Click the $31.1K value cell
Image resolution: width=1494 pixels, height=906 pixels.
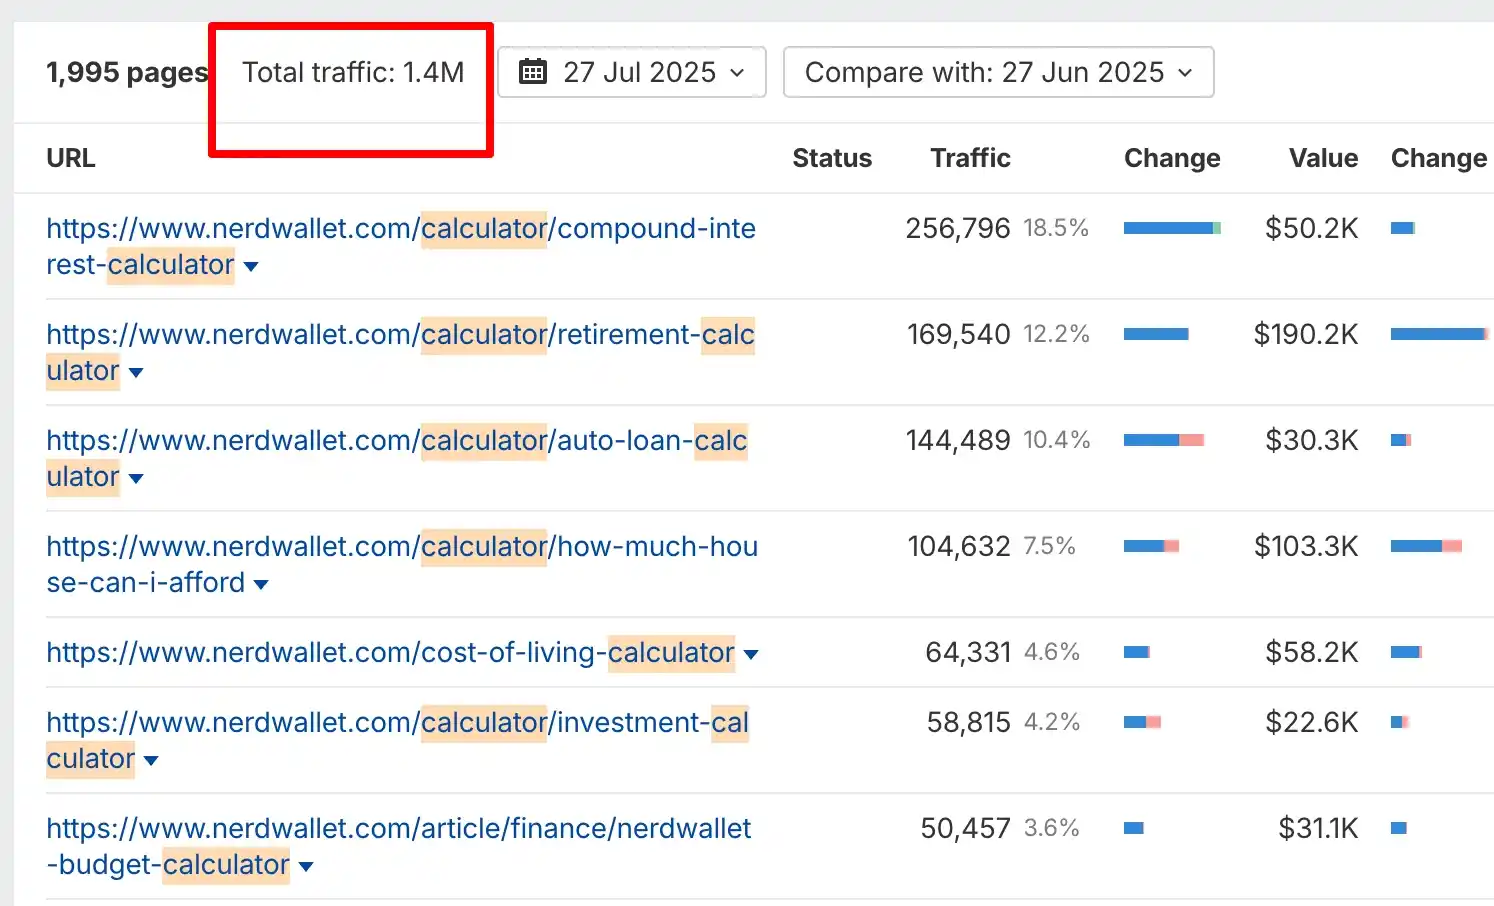point(1318,828)
